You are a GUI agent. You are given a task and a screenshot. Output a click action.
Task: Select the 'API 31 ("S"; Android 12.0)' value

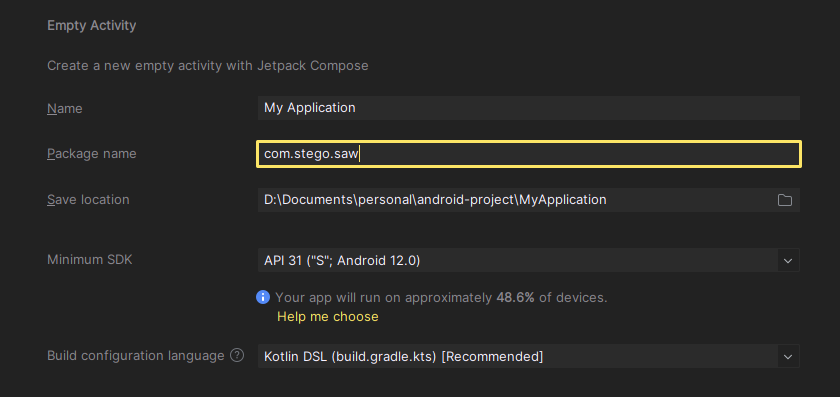coord(342,260)
